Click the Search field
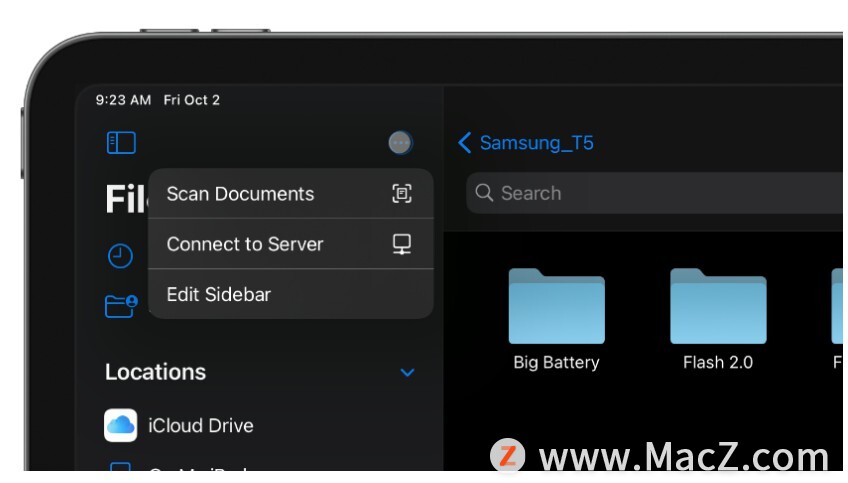The height and width of the screenshot is (483, 848). [654, 193]
